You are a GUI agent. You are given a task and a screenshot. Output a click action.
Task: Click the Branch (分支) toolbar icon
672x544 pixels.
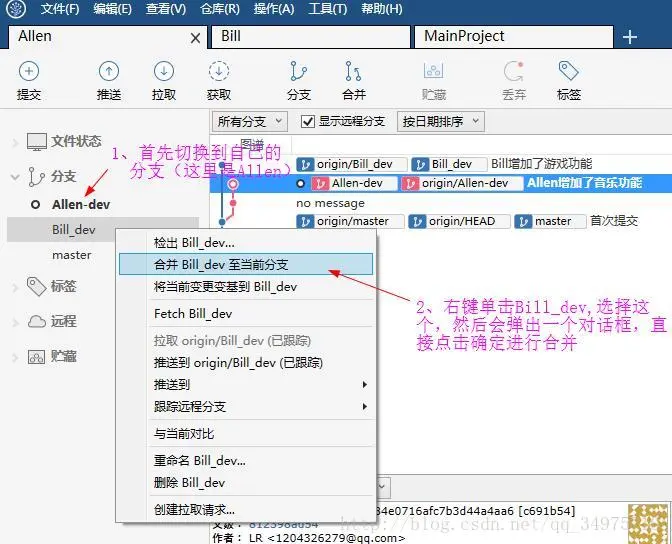pyautogui.click(x=298, y=71)
